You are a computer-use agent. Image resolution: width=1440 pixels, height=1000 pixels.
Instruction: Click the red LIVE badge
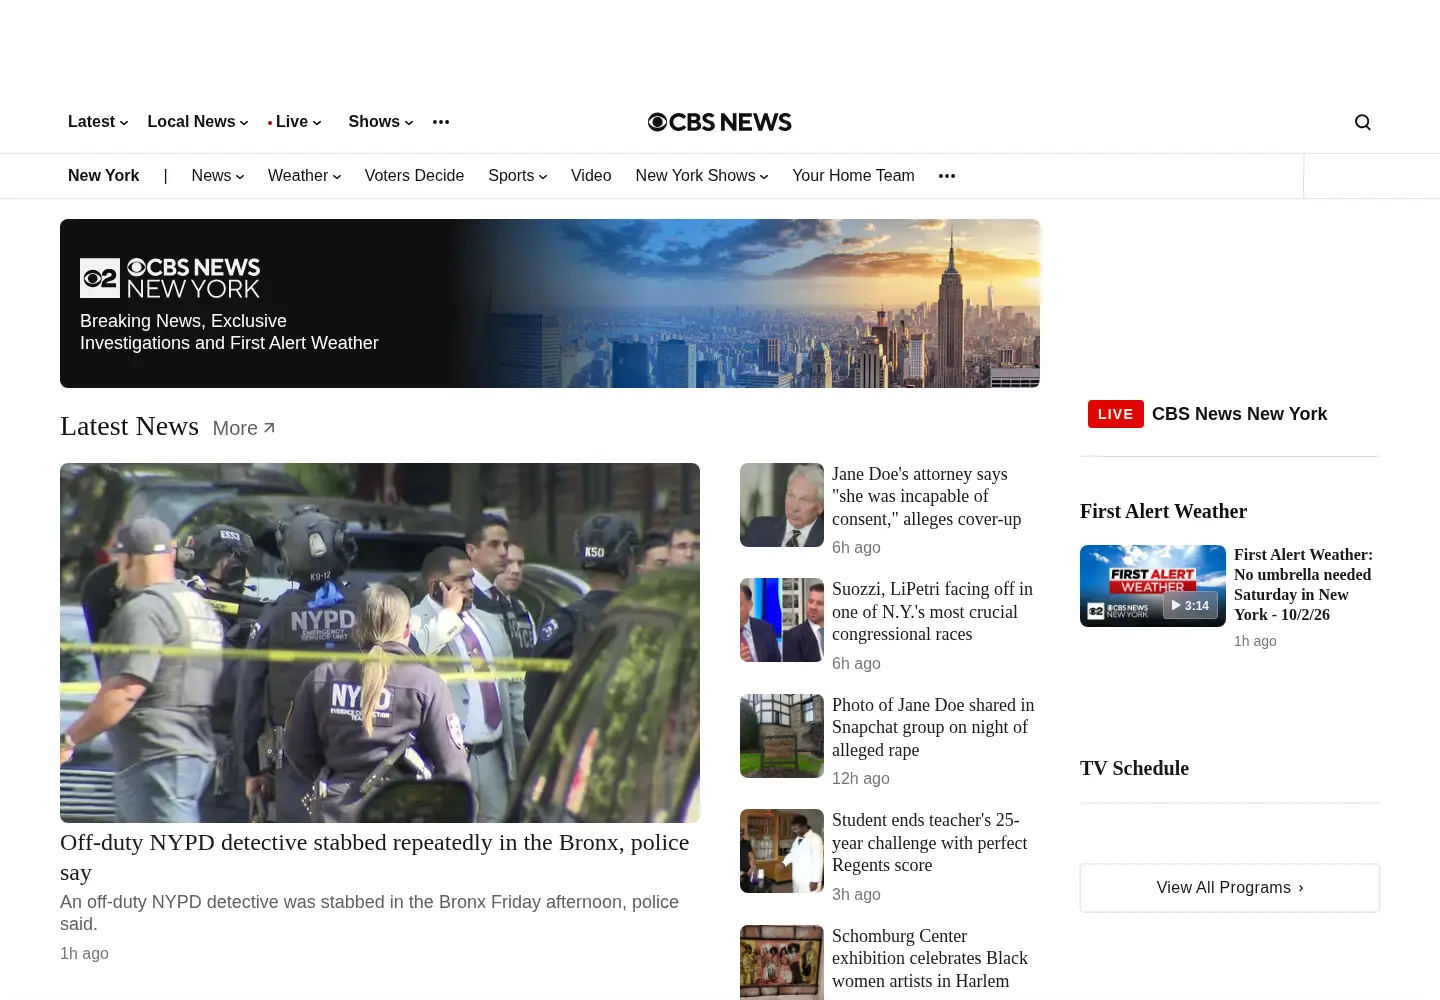pos(1115,414)
